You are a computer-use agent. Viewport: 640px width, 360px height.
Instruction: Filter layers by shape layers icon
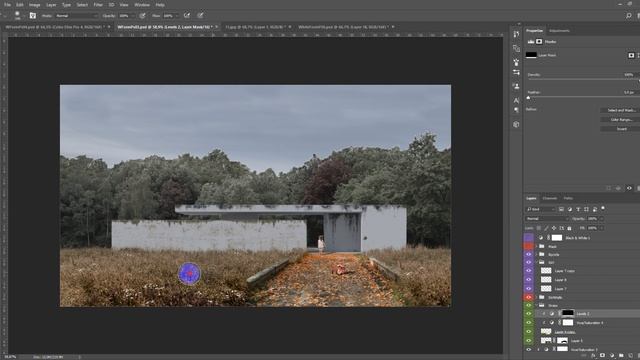pyautogui.click(x=586, y=209)
